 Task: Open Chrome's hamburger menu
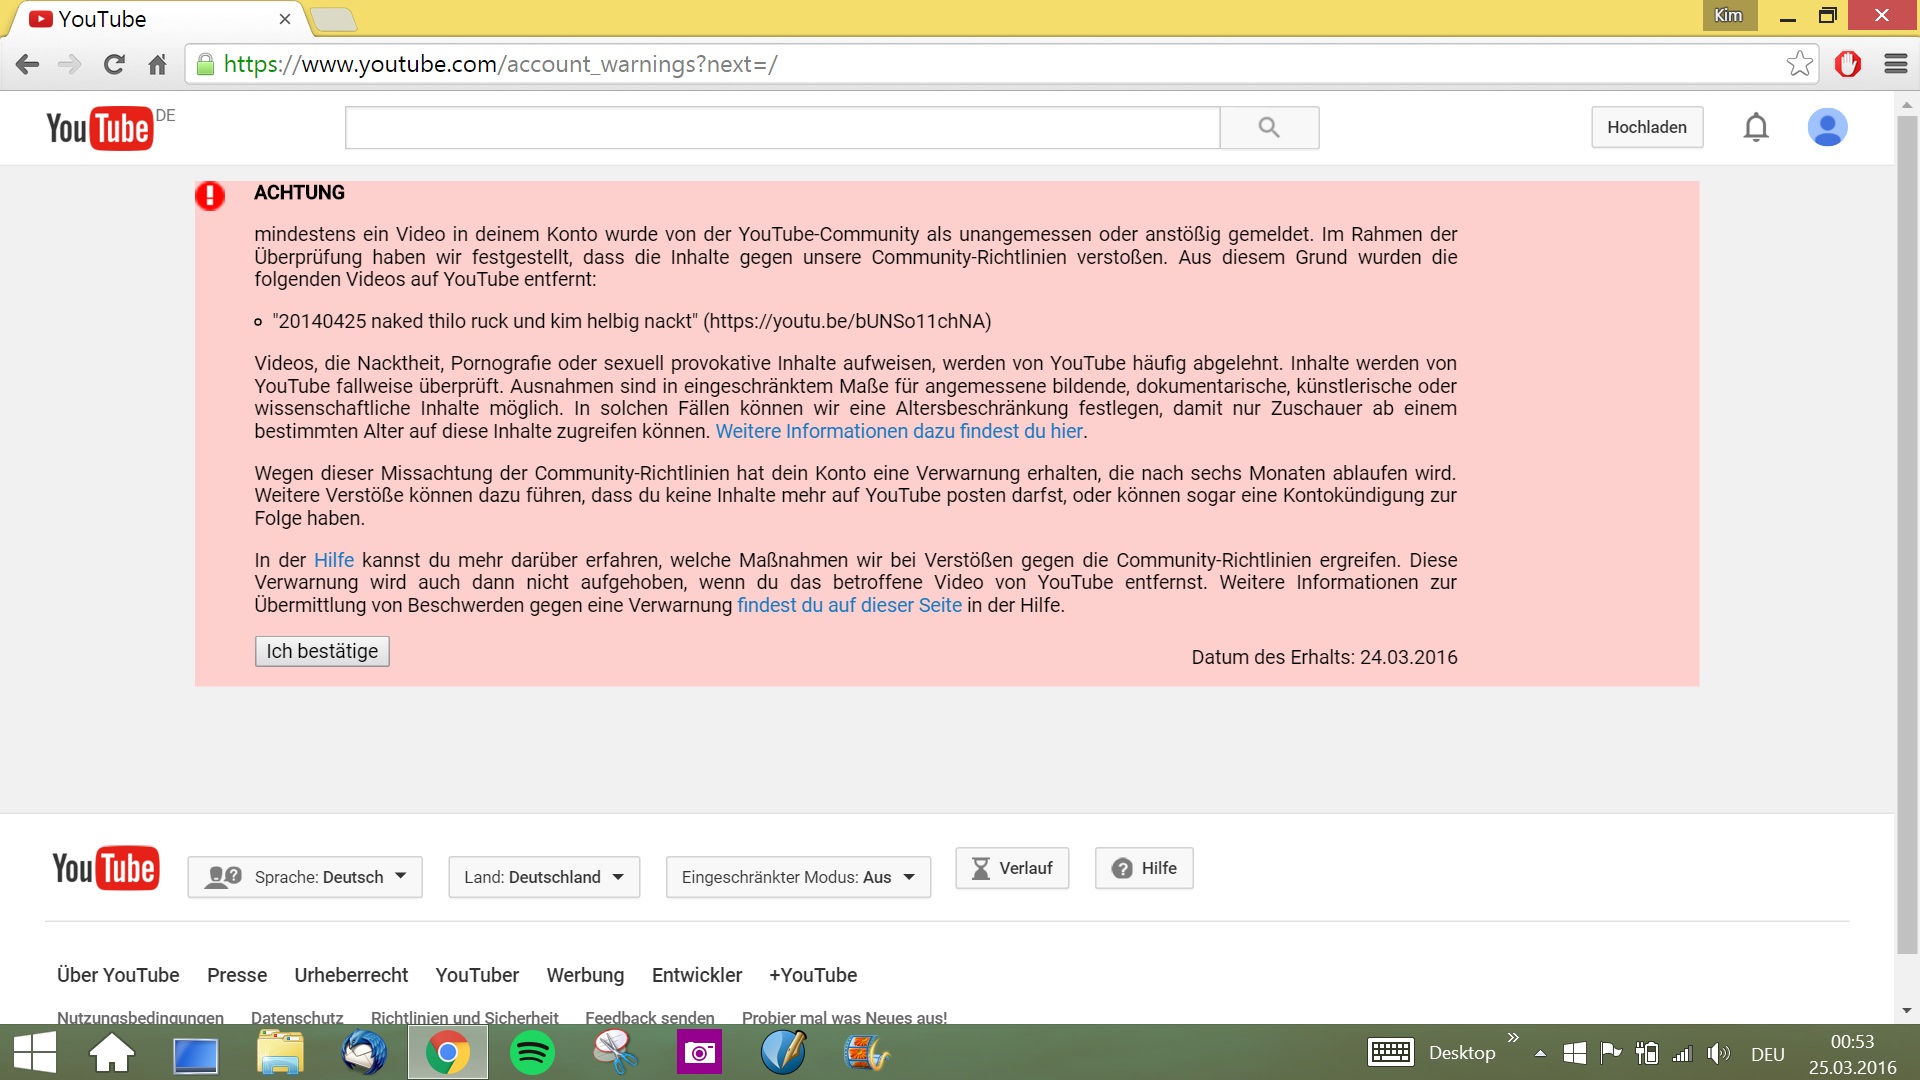click(1895, 64)
